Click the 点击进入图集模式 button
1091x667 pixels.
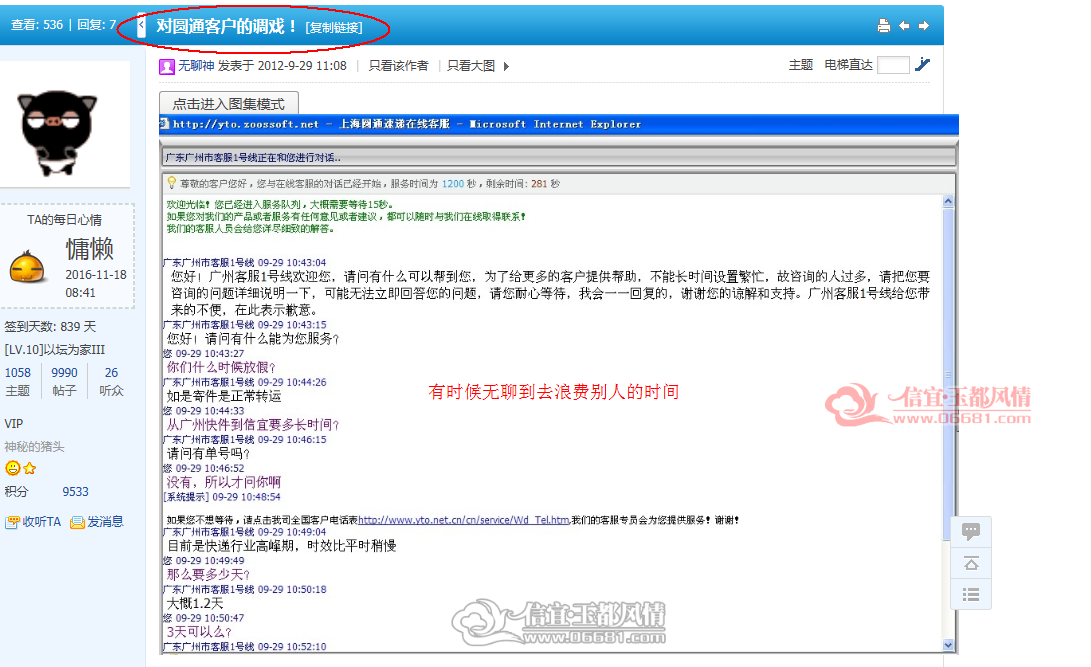click(x=229, y=103)
